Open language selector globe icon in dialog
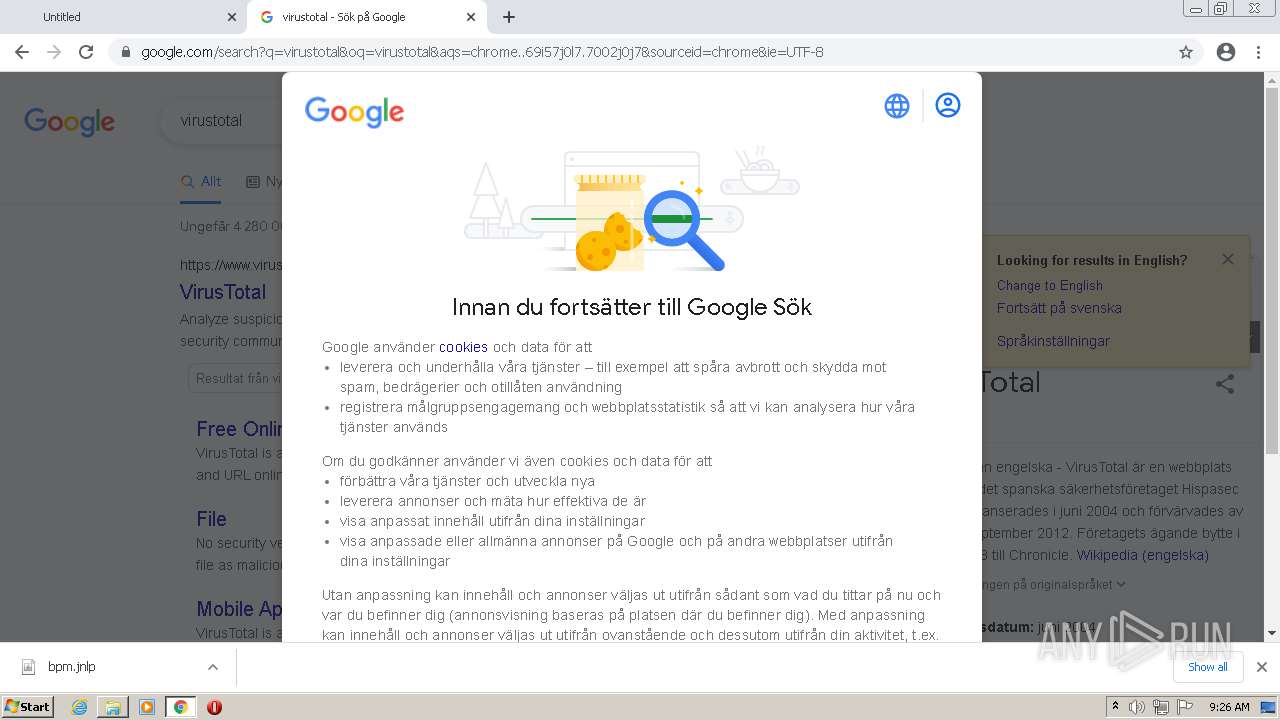The width and height of the screenshot is (1280, 720). [x=897, y=105]
